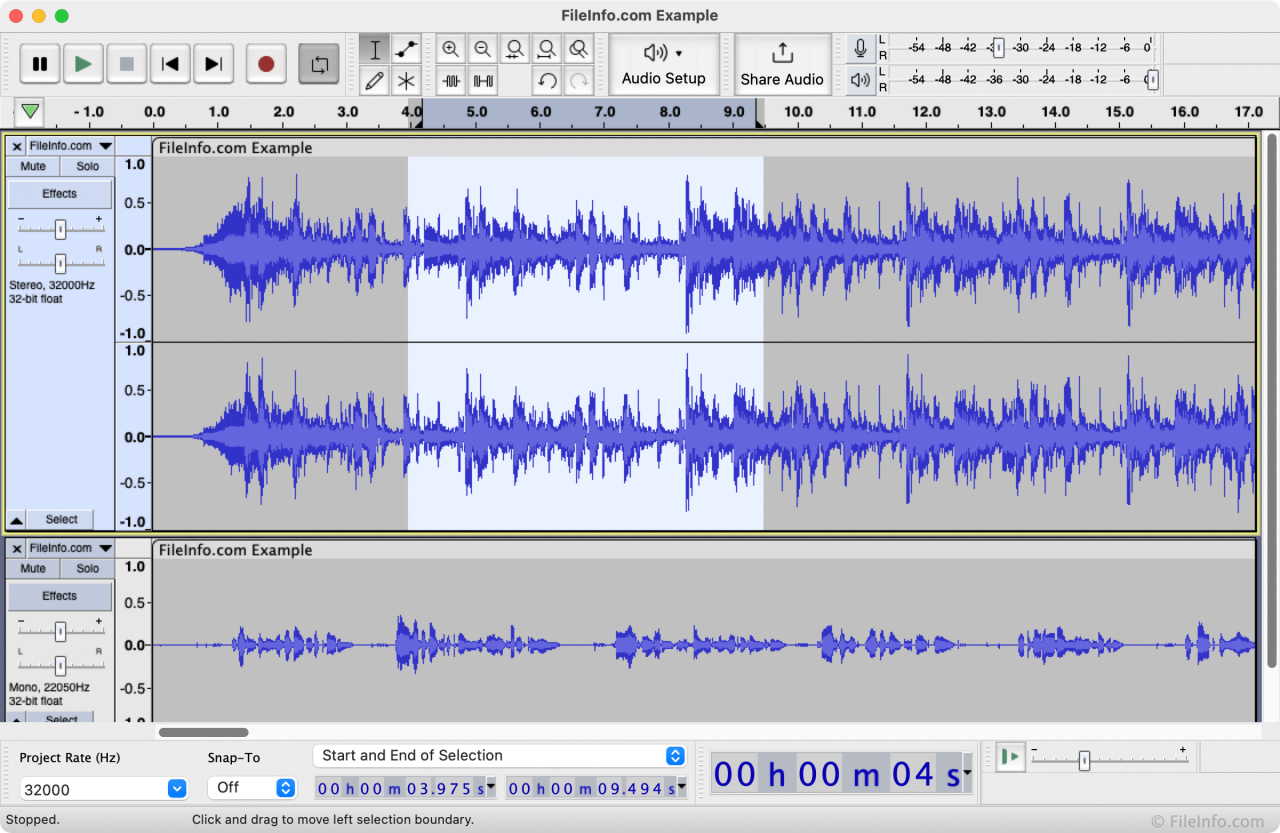
Task: Open the Snap-To Off dropdown
Action: [286, 788]
